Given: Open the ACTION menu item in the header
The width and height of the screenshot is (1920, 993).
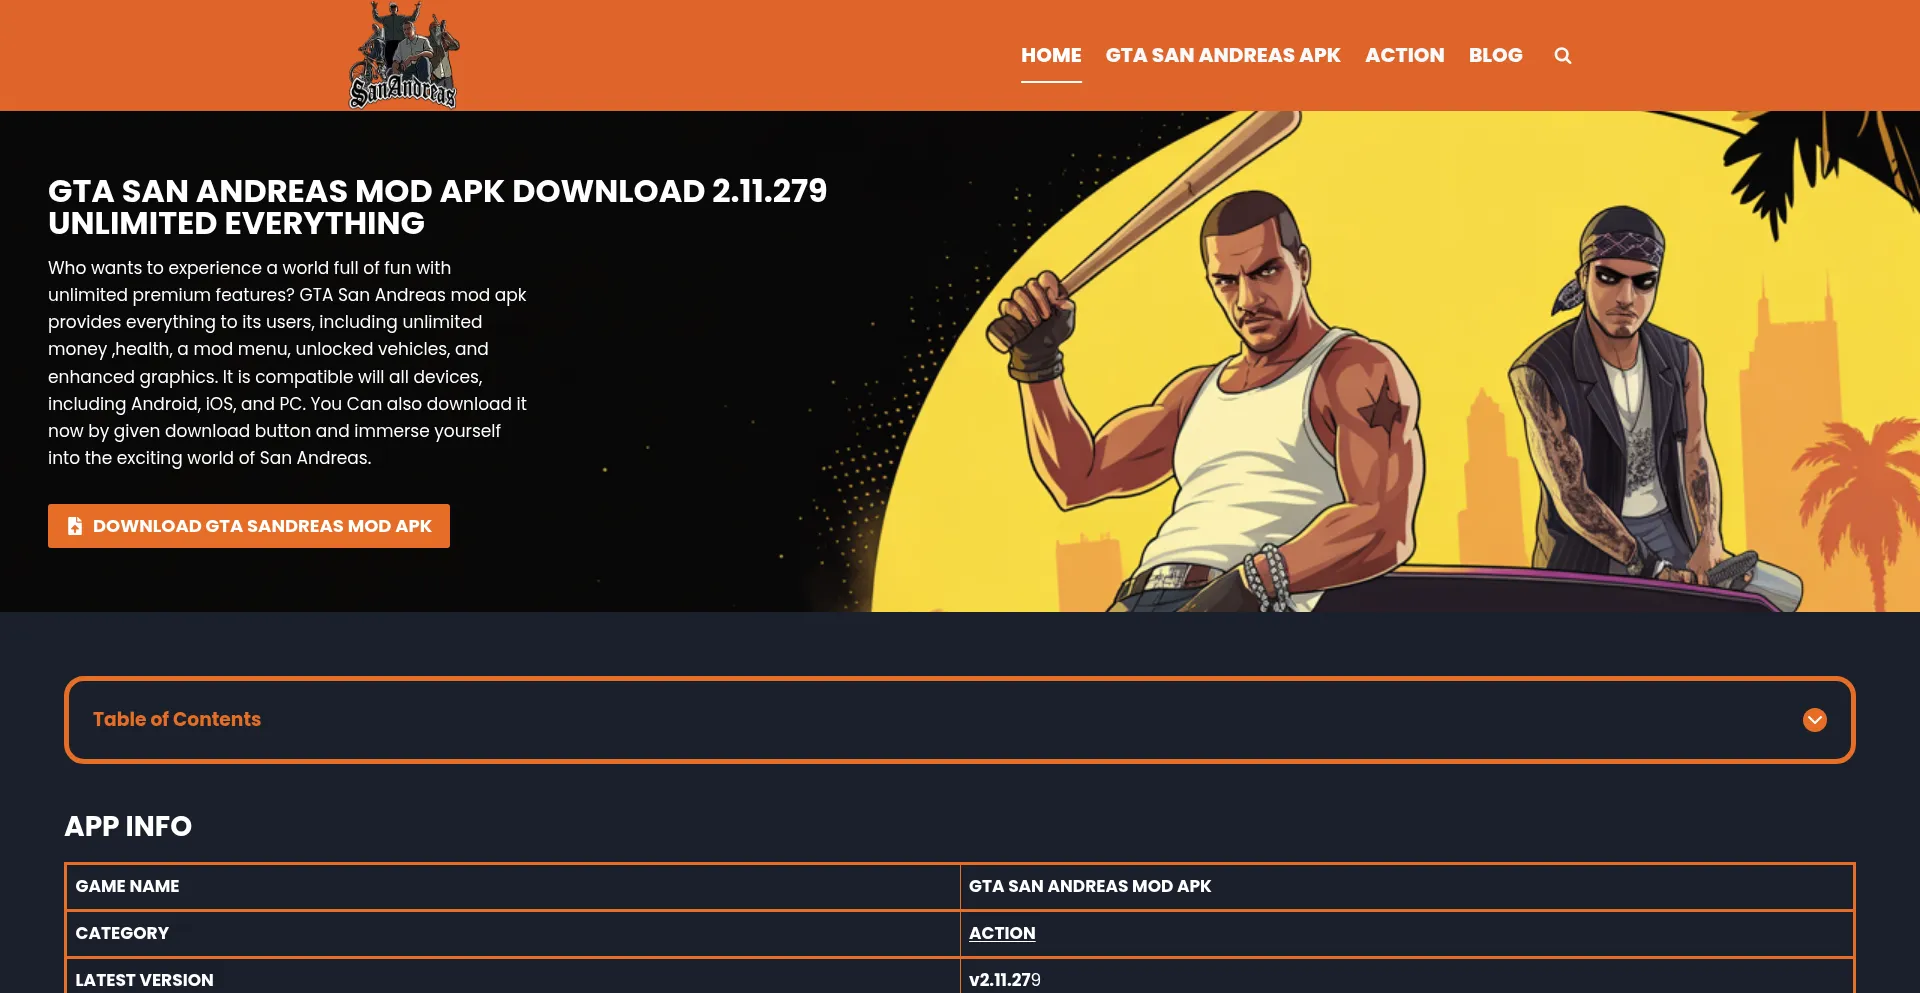Looking at the screenshot, I should coord(1404,55).
